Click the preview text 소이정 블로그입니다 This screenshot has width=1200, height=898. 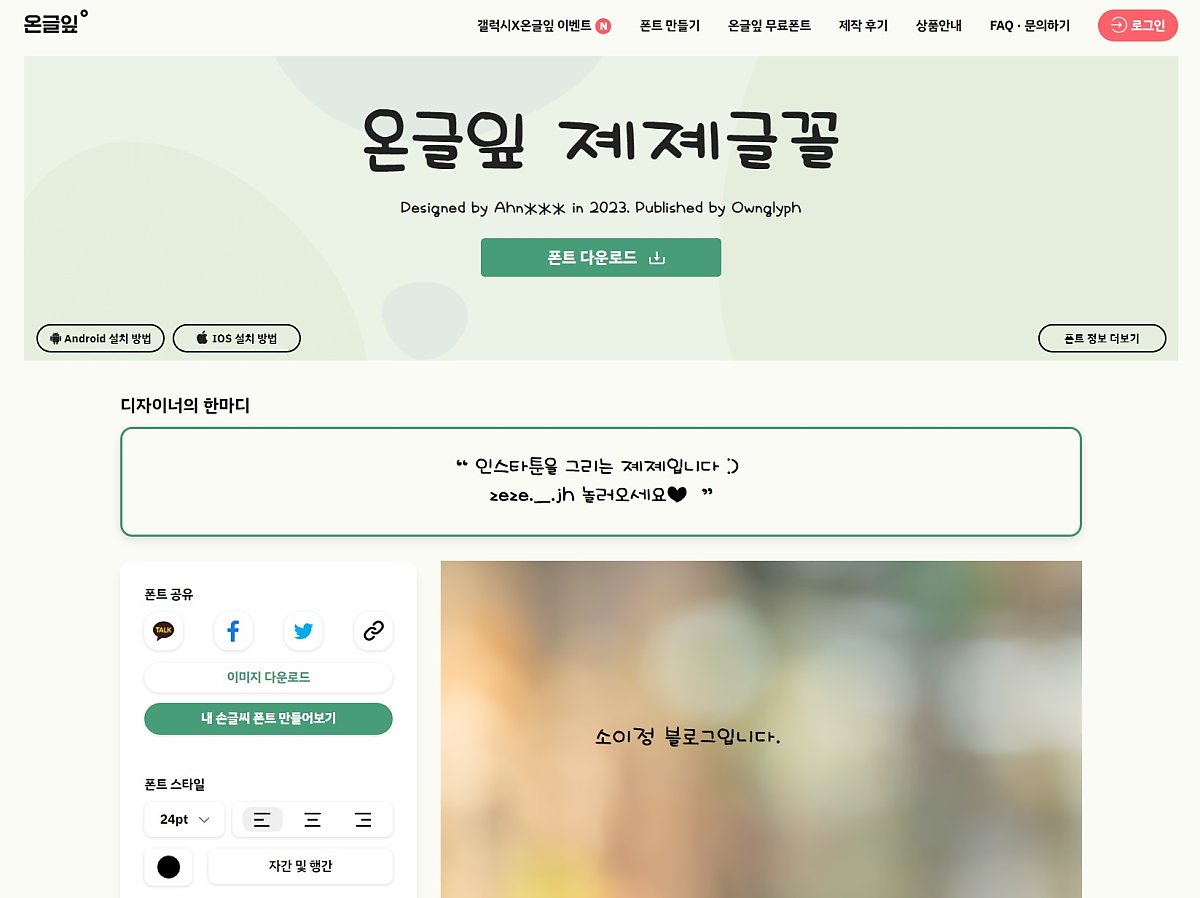(x=687, y=738)
